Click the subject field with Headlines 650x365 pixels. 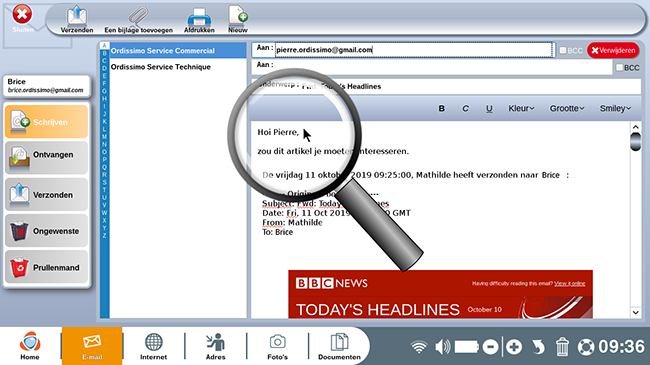(x=446, y=86)
